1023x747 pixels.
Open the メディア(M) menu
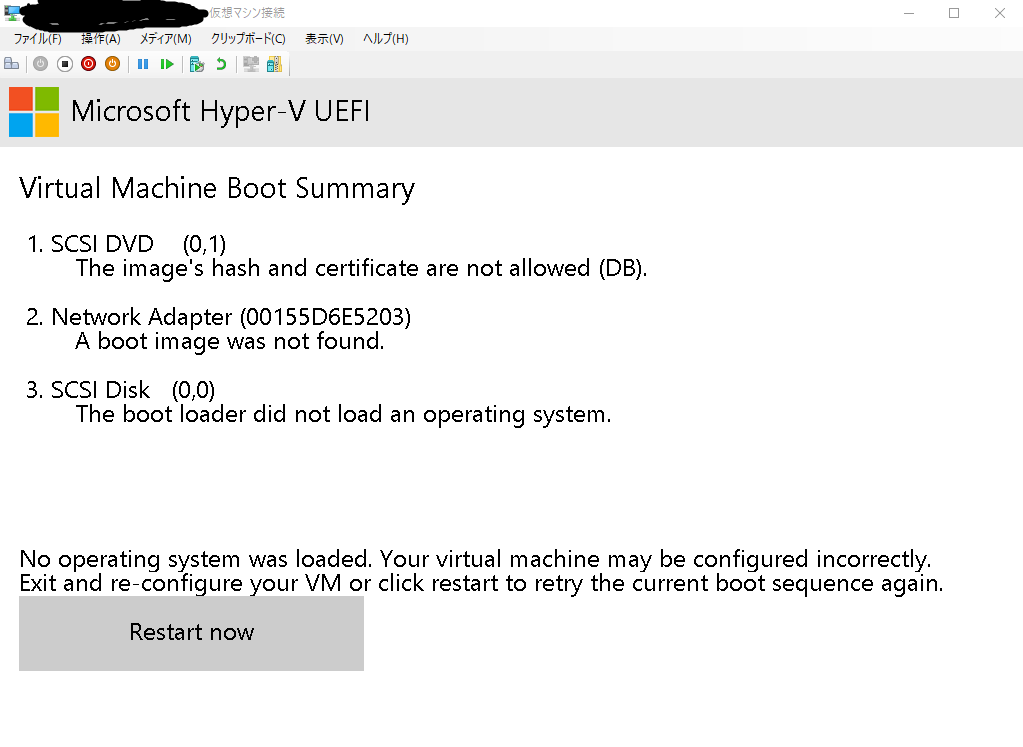(x=166, y=38)
